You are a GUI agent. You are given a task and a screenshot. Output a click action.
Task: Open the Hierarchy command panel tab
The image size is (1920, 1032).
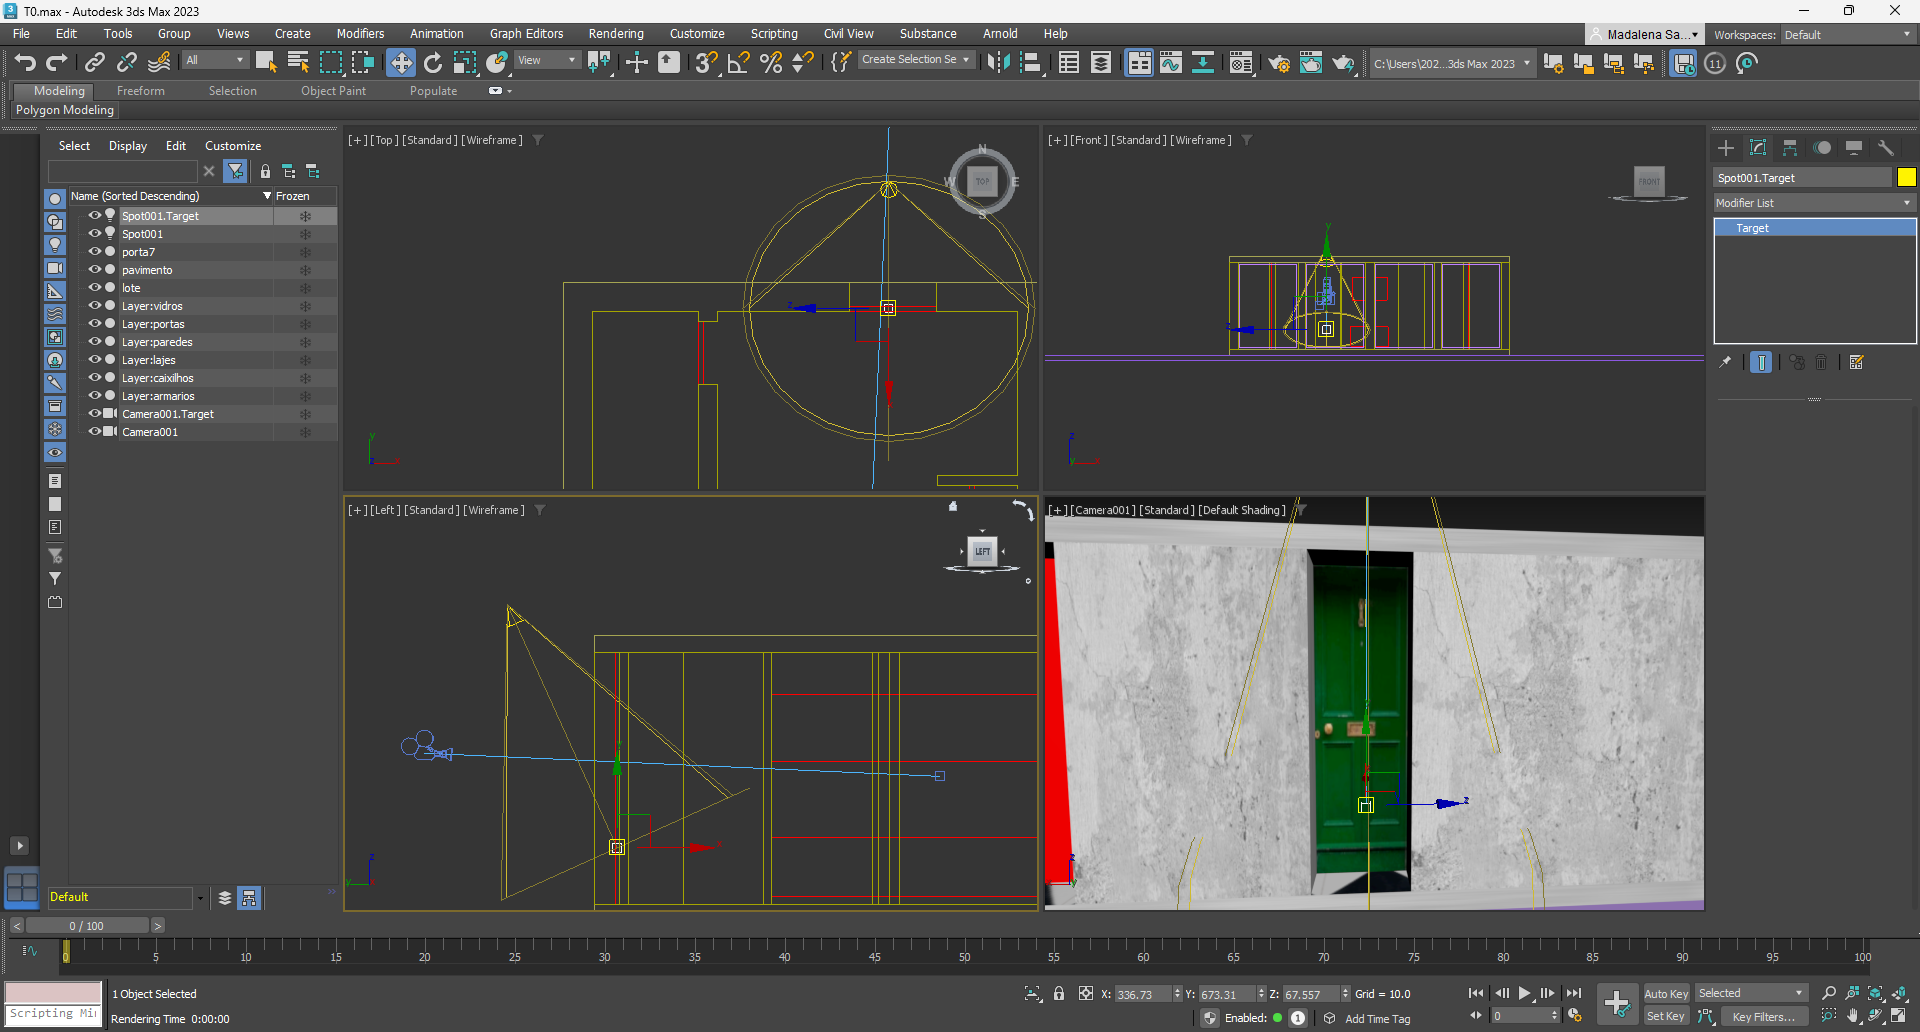(x=1790, y=148)
